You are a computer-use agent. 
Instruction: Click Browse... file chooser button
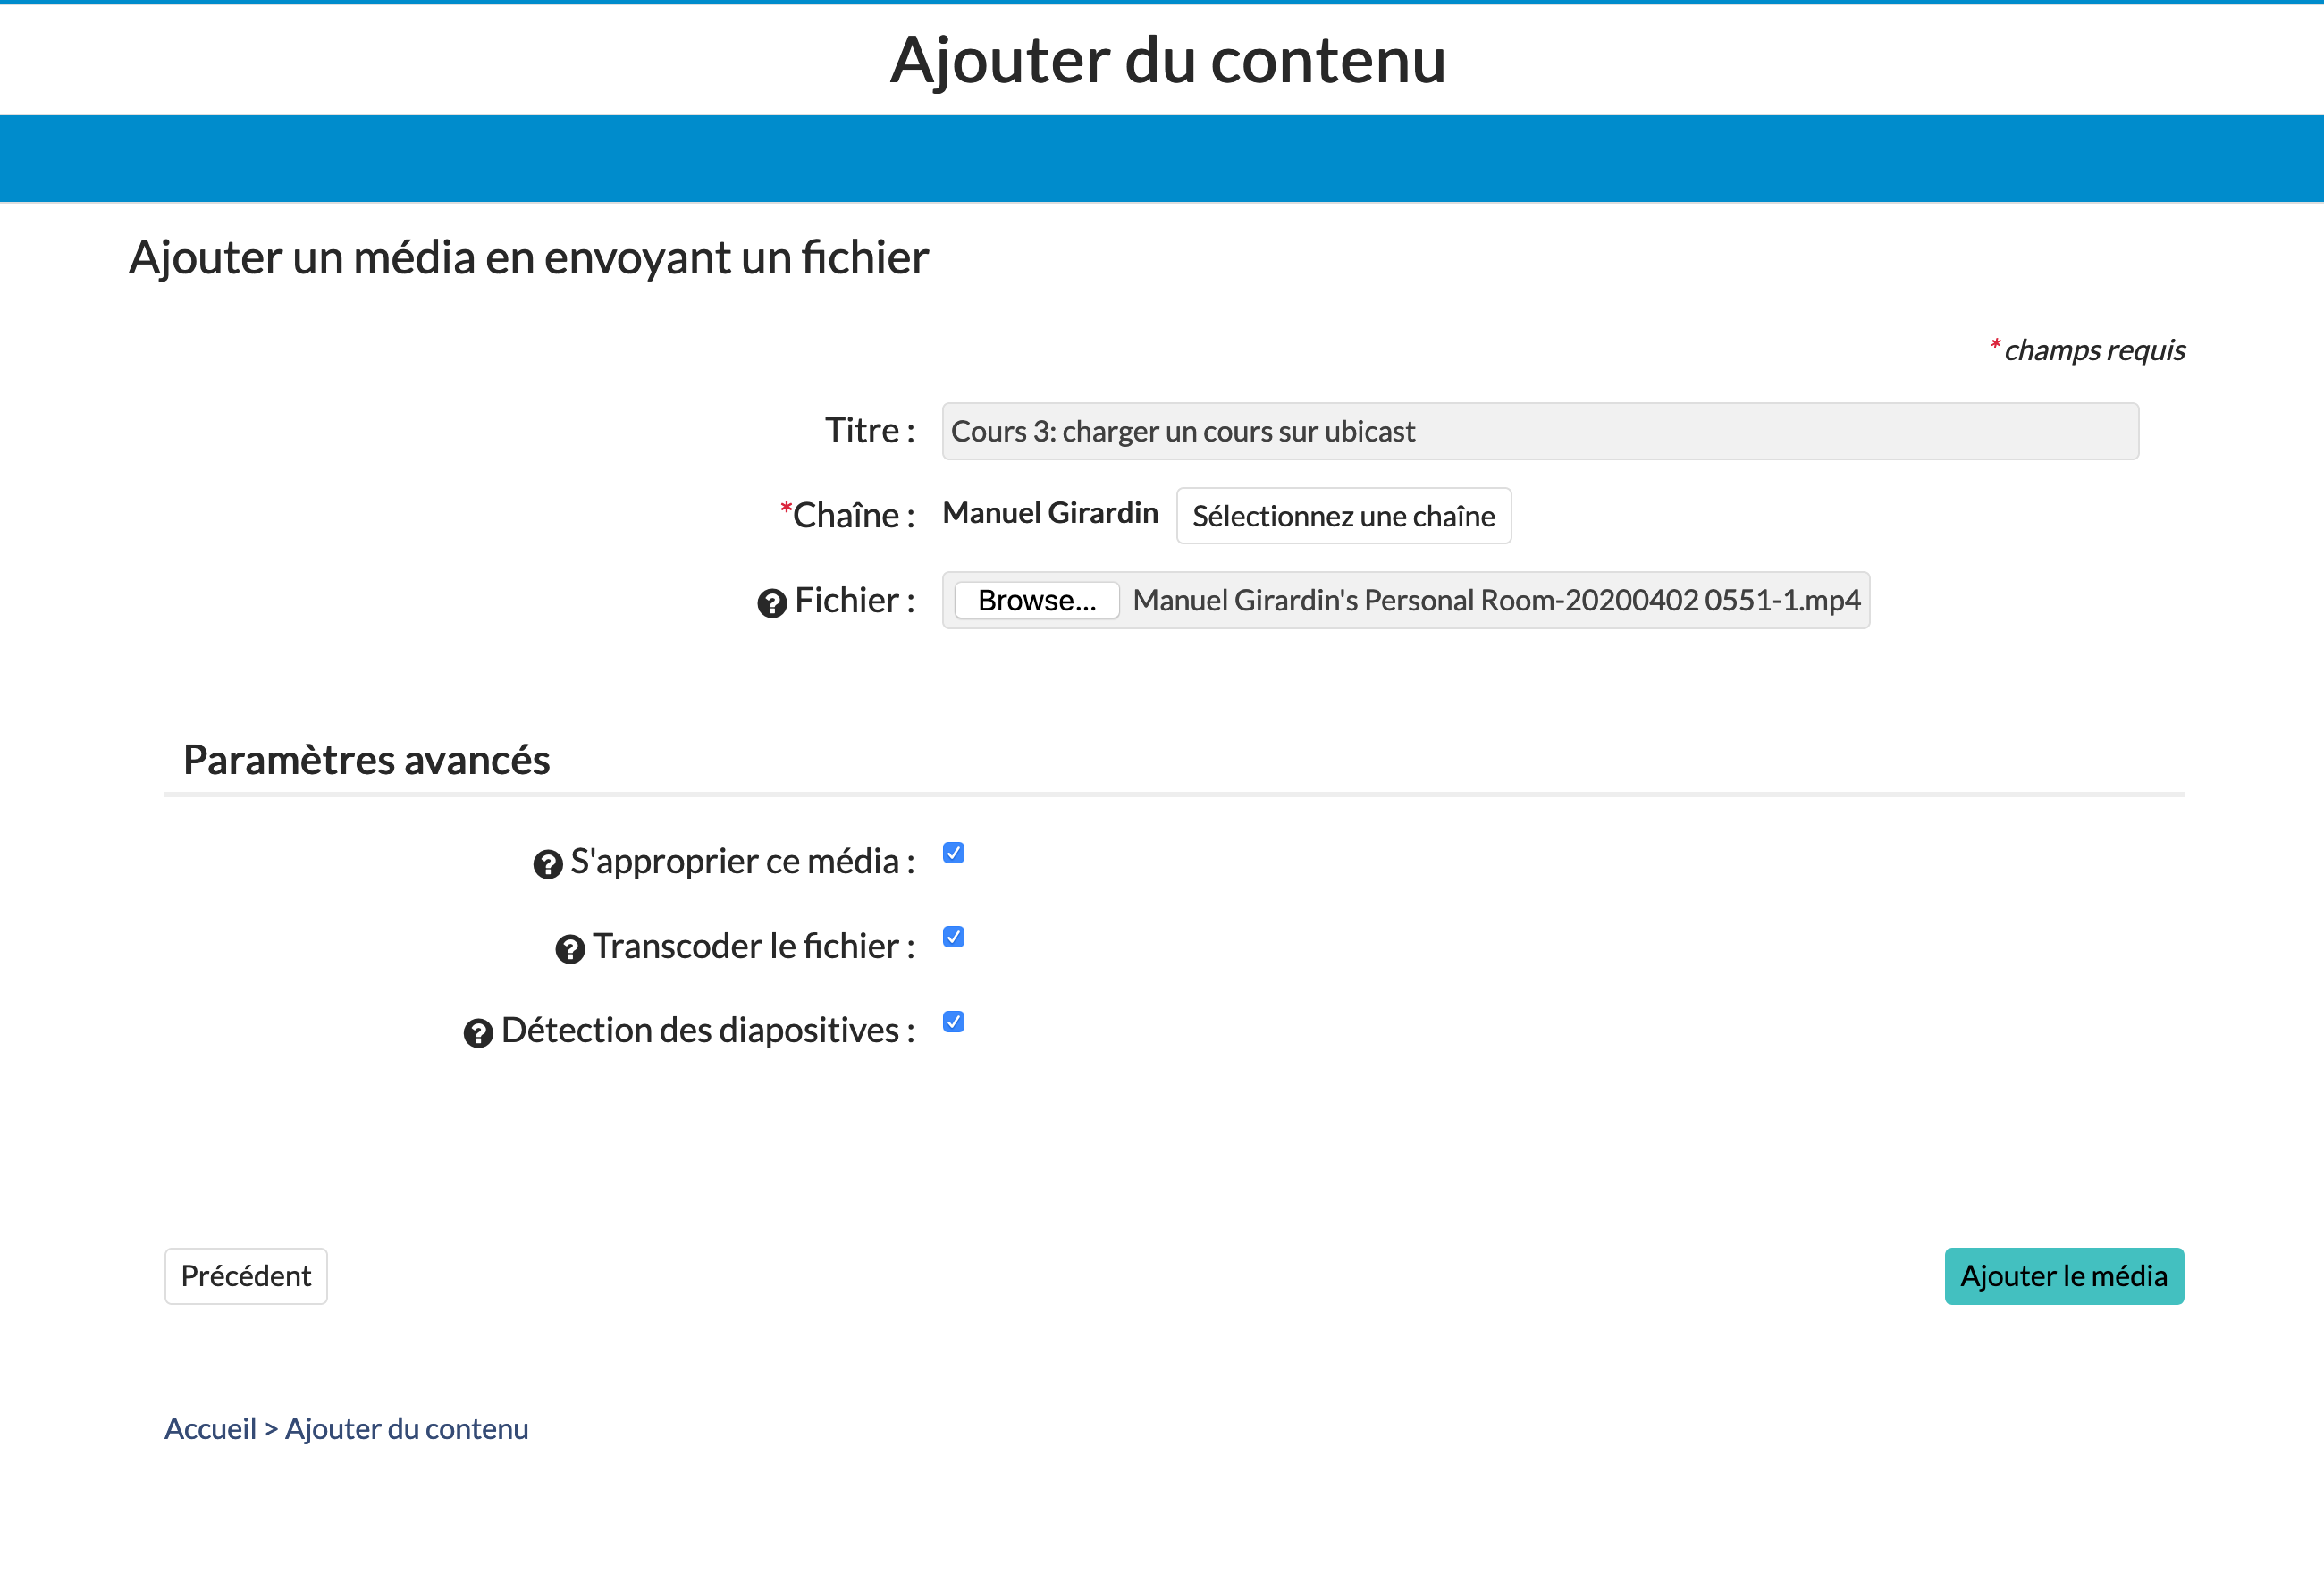[x=1036, y=600]
